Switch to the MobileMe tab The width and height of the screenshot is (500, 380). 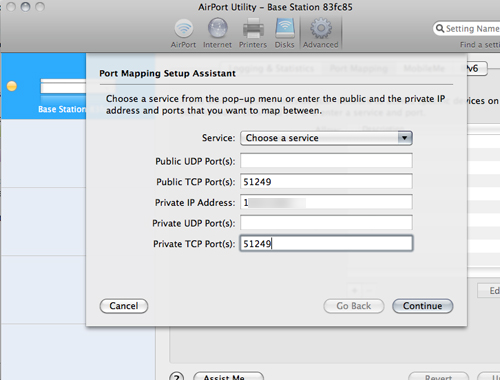pos(424,69)
